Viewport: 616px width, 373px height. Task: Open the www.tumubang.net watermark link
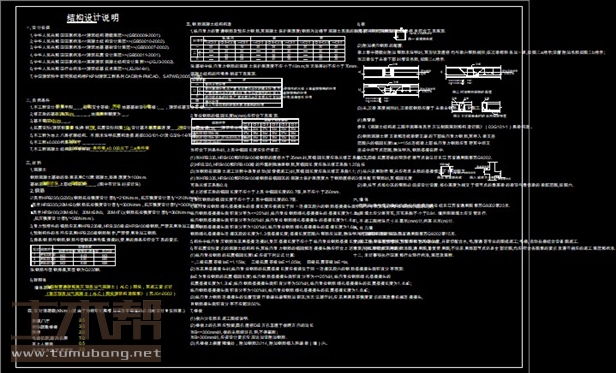(86, 353)
